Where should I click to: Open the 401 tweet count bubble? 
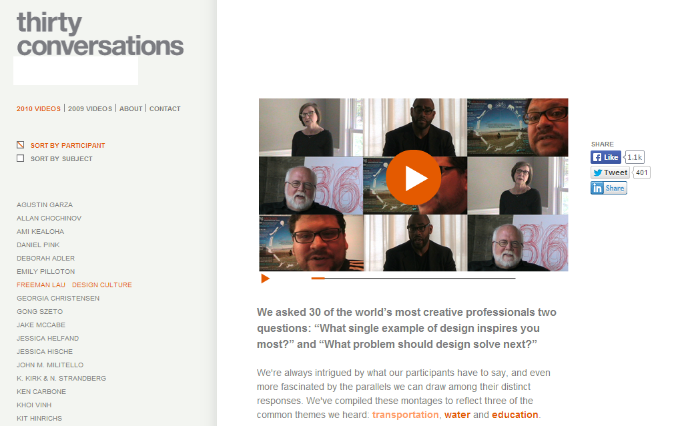pyautogui.click(x=641, y=173)
